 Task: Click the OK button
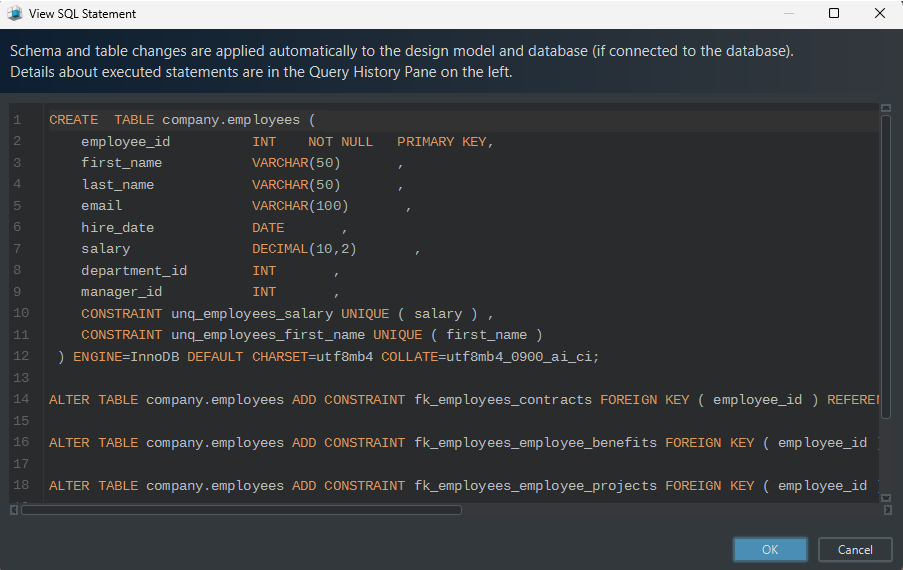(770, 549)
